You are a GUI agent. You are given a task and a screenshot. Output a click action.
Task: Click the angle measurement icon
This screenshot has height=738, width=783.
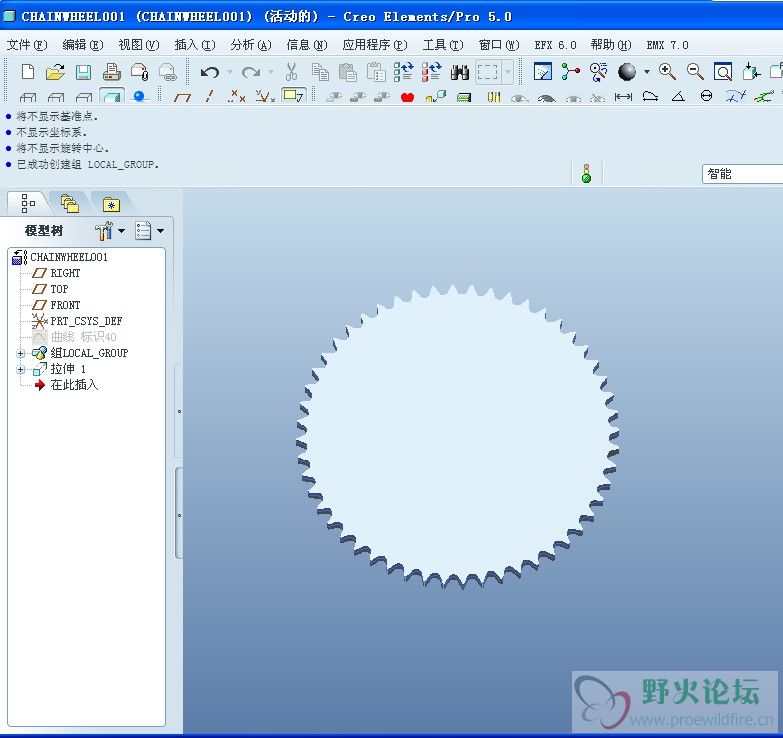pos(678,96)
